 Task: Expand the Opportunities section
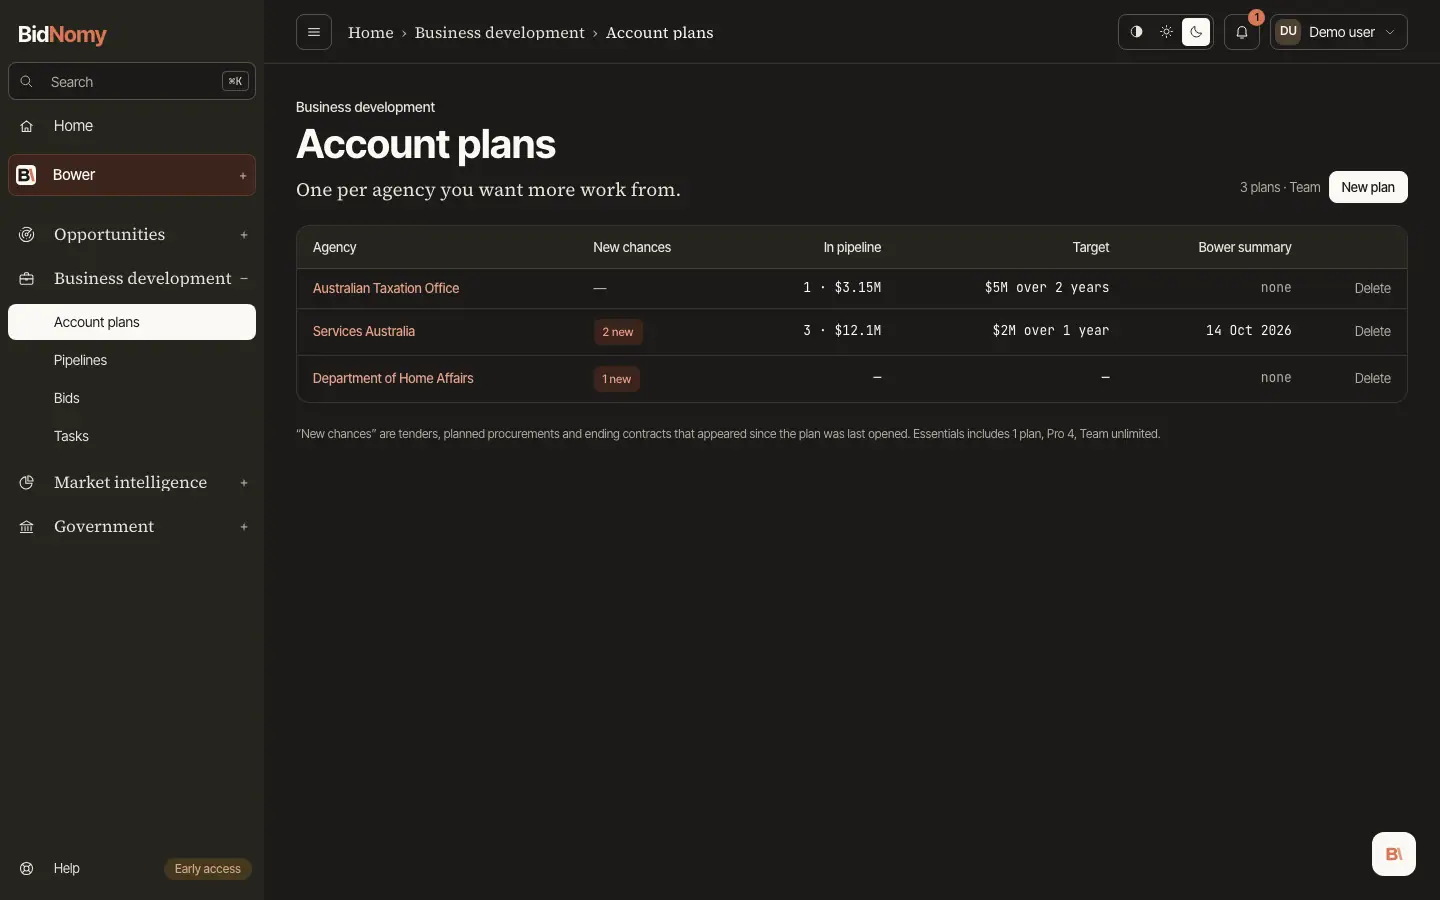tap(244, 235)
